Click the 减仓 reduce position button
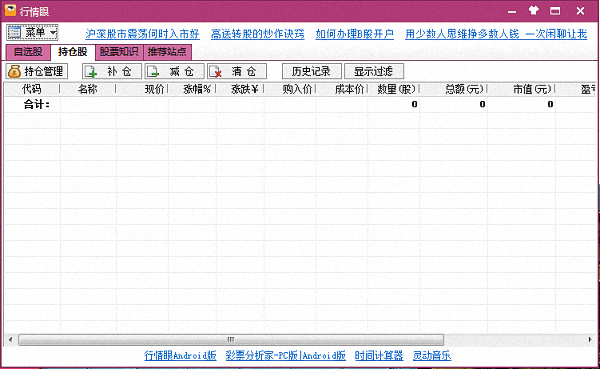 click(174, 72)
